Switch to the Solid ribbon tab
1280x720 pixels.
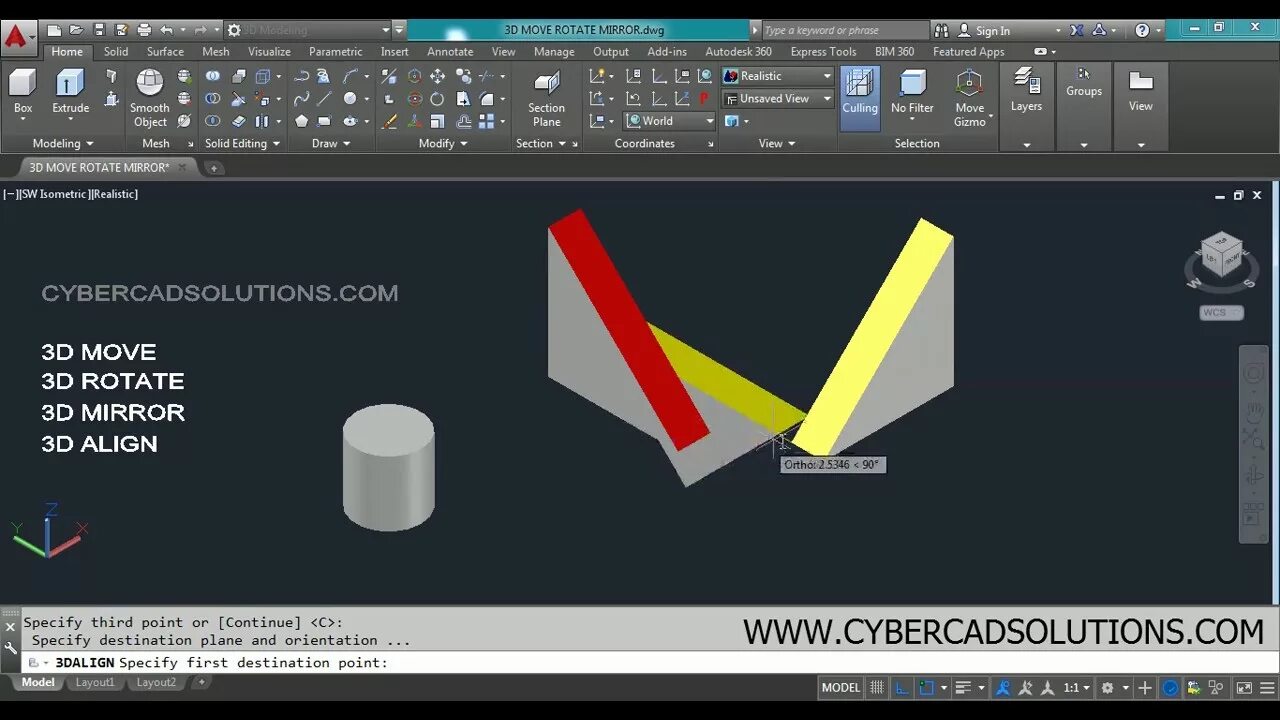tap(116, 51)
